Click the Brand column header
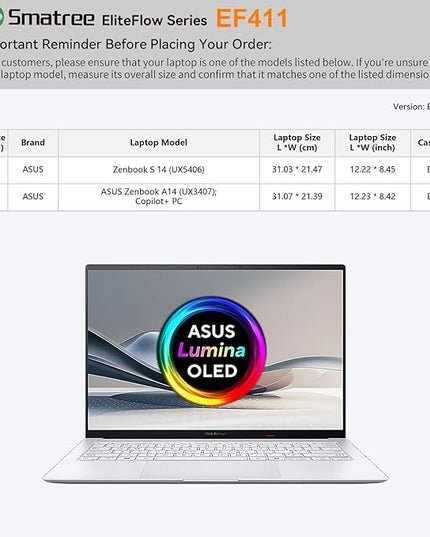The width and height of the screenshot is (430, 537). pyautogui.click(x=33, y=142)
